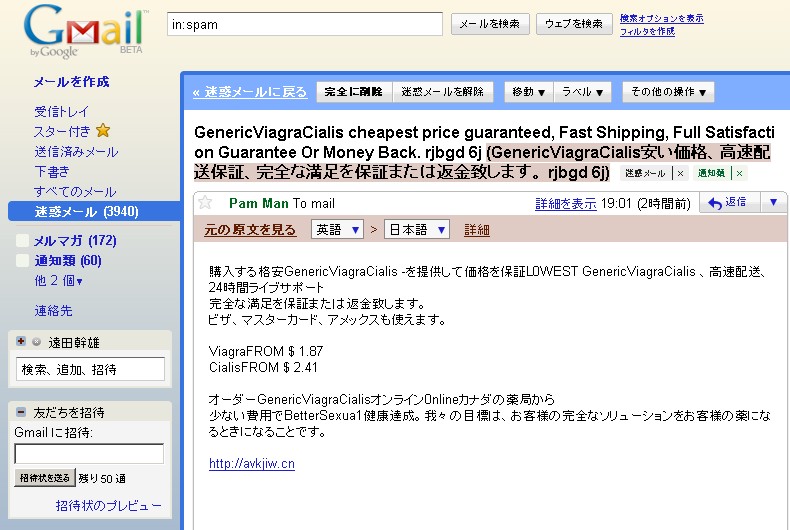This screenshot has width=790, height=530.
Task: Open 招待状のプレビュー link
Action: (x=108, y=505)
